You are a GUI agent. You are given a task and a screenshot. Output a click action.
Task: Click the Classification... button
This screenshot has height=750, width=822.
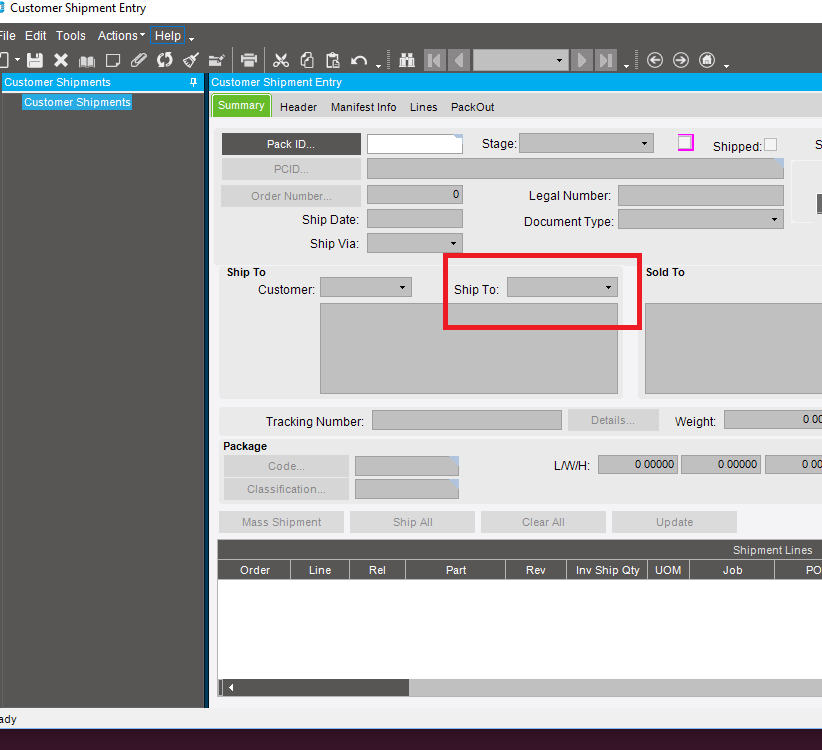[x=286, y=489]
